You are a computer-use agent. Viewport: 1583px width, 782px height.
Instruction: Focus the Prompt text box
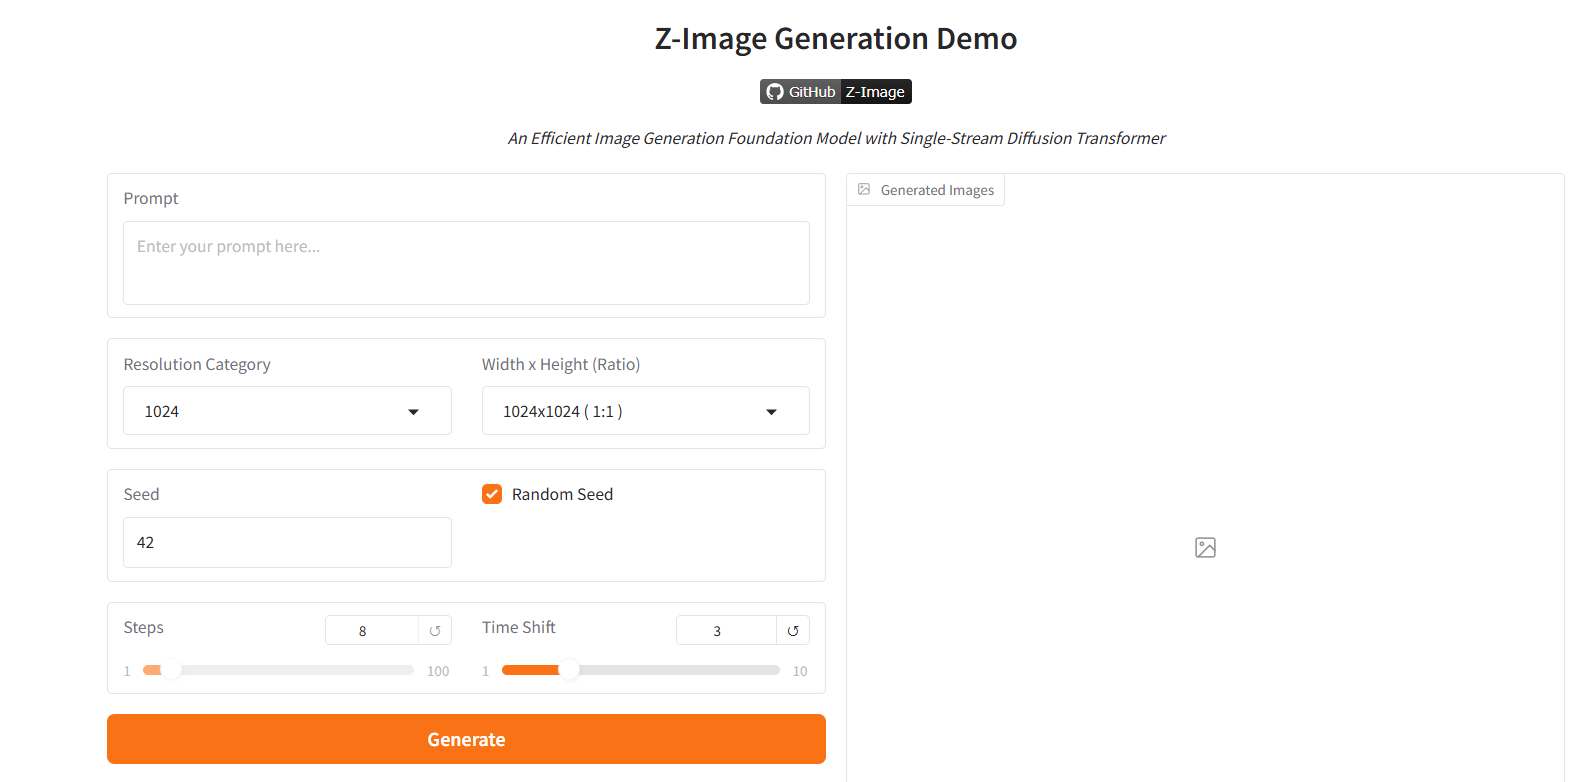(x=466, y=263)
